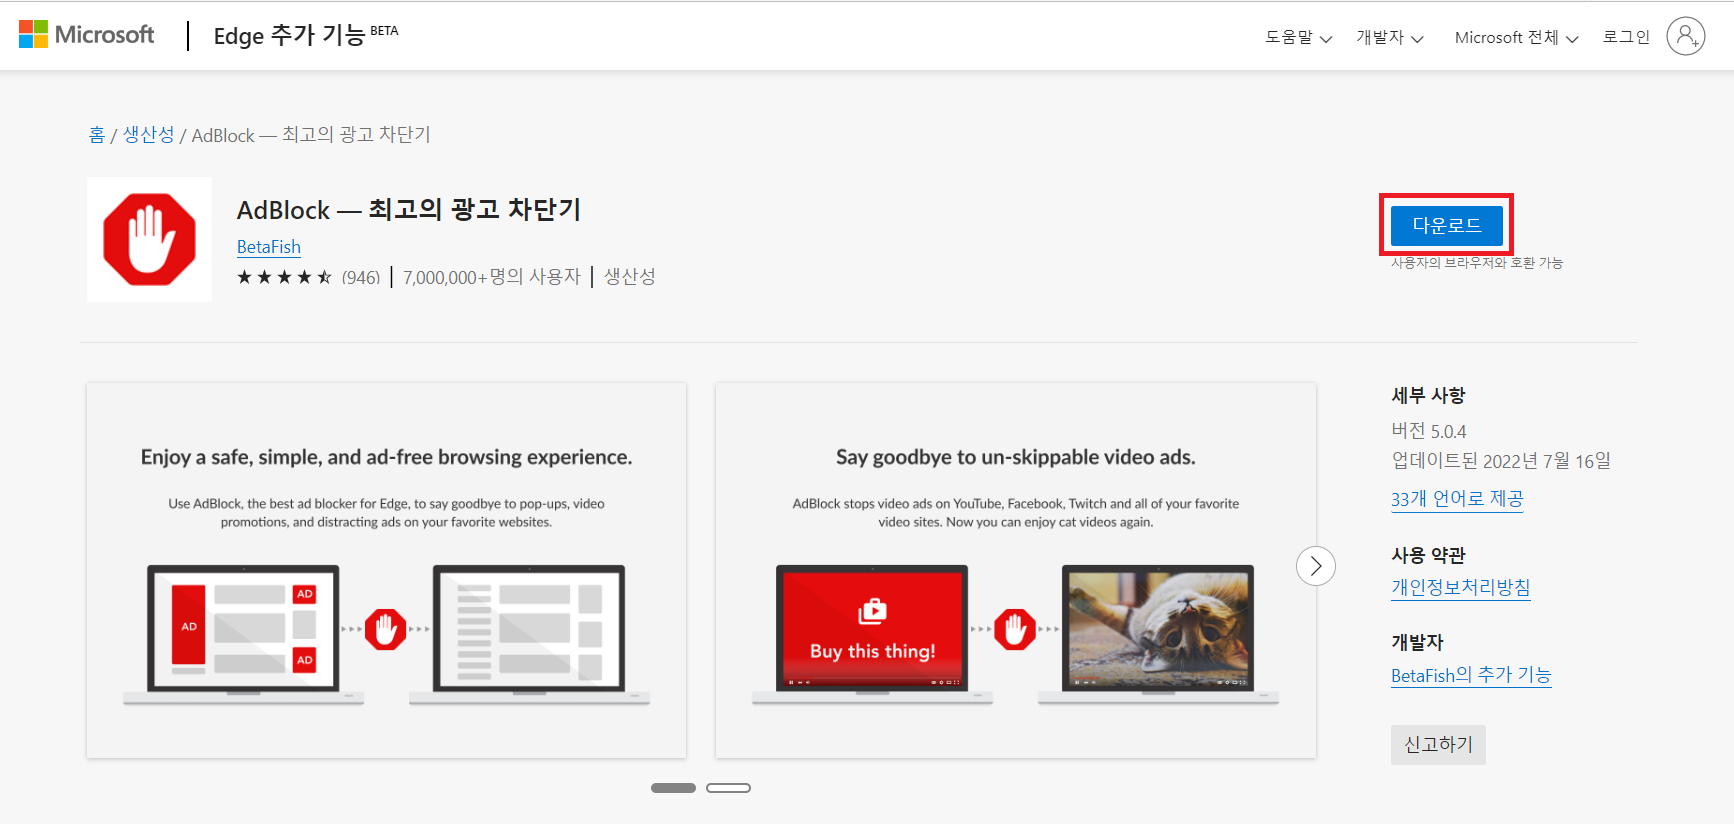Click the 신고하기 button

coord(1438,744)
